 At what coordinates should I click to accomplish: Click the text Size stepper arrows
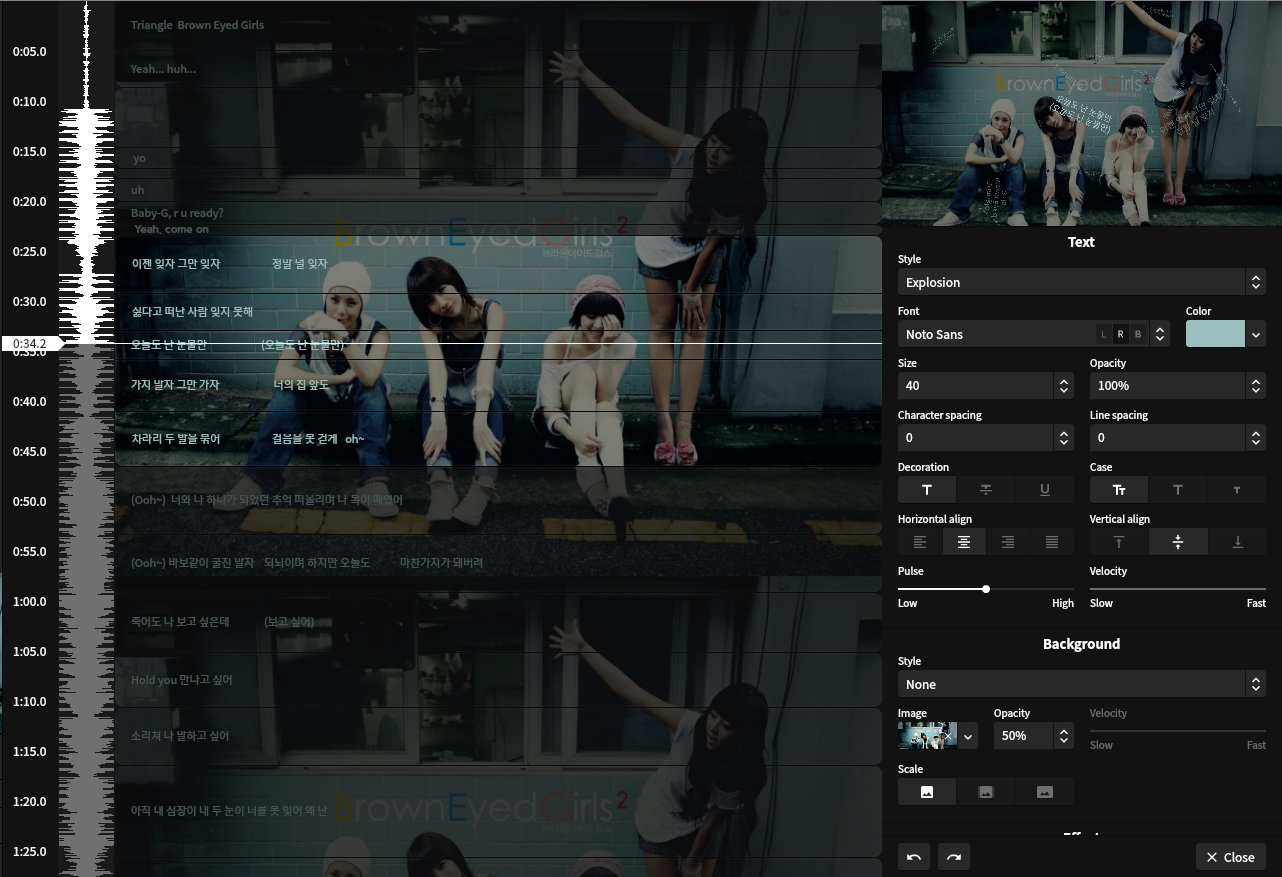click(1063, 386)
